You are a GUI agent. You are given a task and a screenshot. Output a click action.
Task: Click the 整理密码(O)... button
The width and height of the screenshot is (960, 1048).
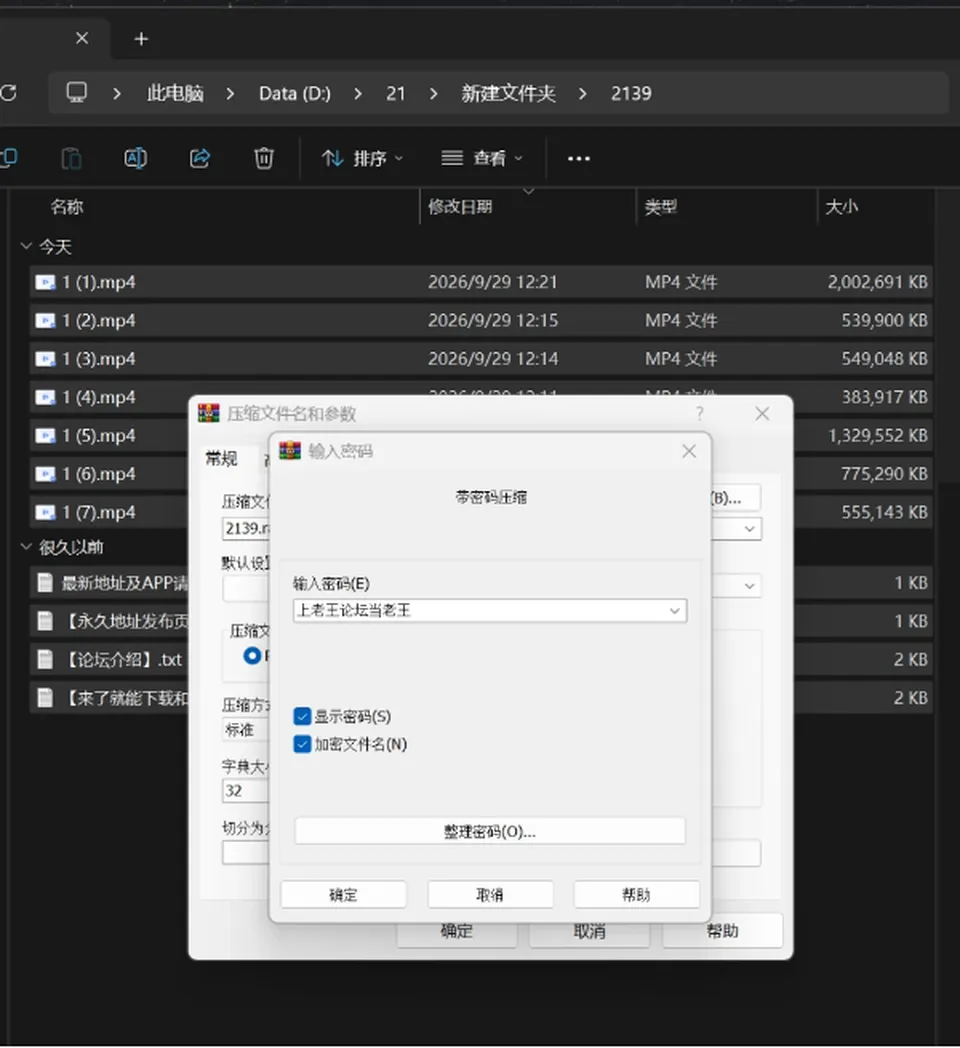(x=490, y=831)
